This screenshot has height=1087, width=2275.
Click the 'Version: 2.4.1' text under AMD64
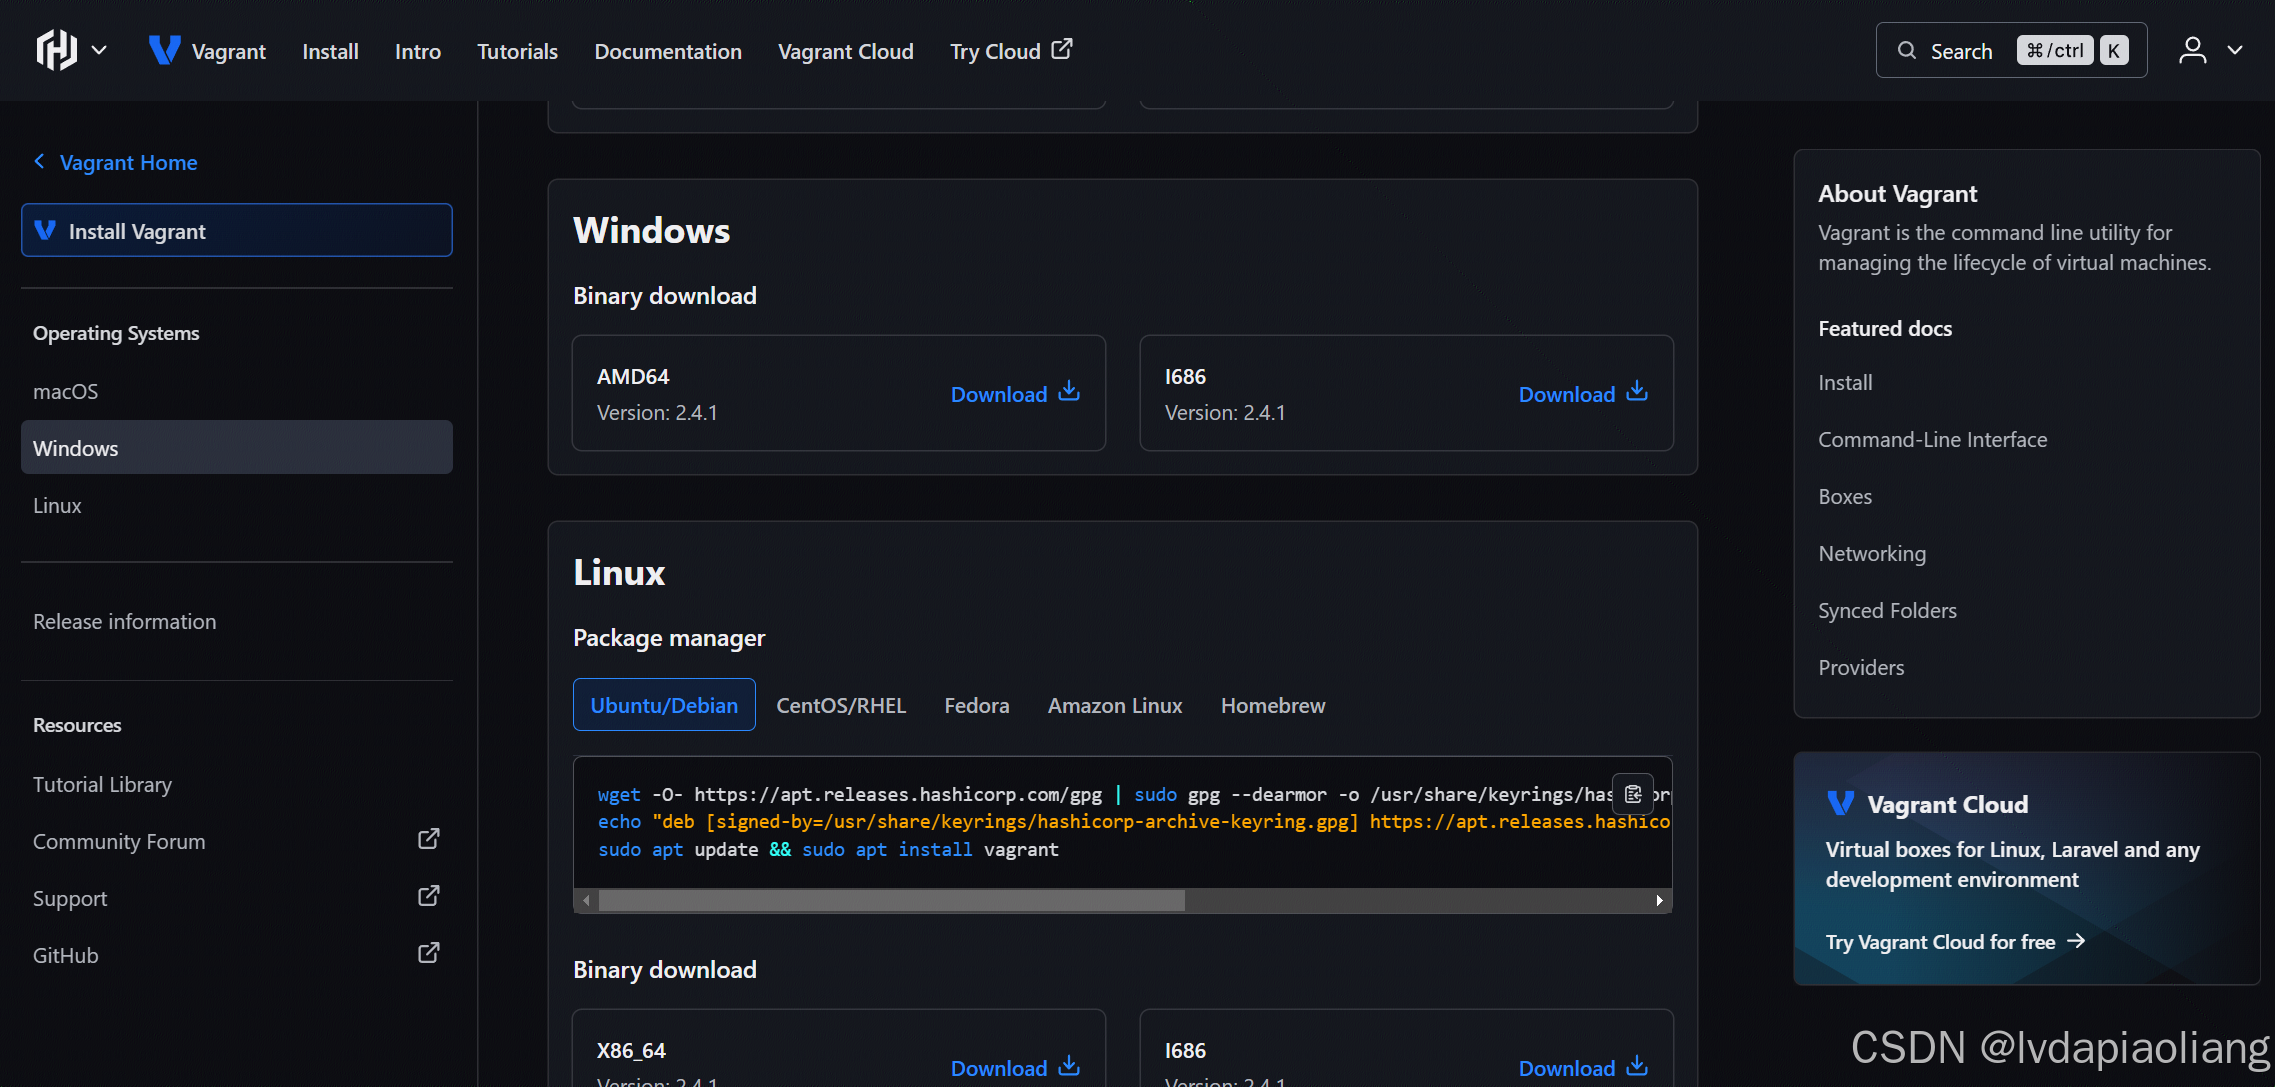point(657,412)
